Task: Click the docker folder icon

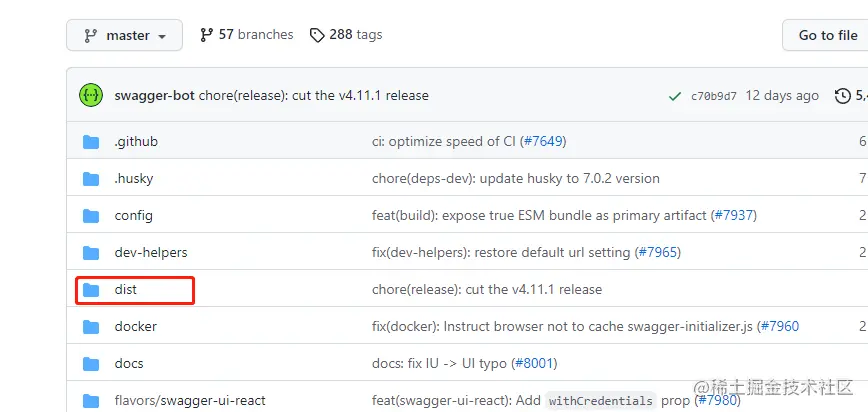Action: (x=91, y=327)
